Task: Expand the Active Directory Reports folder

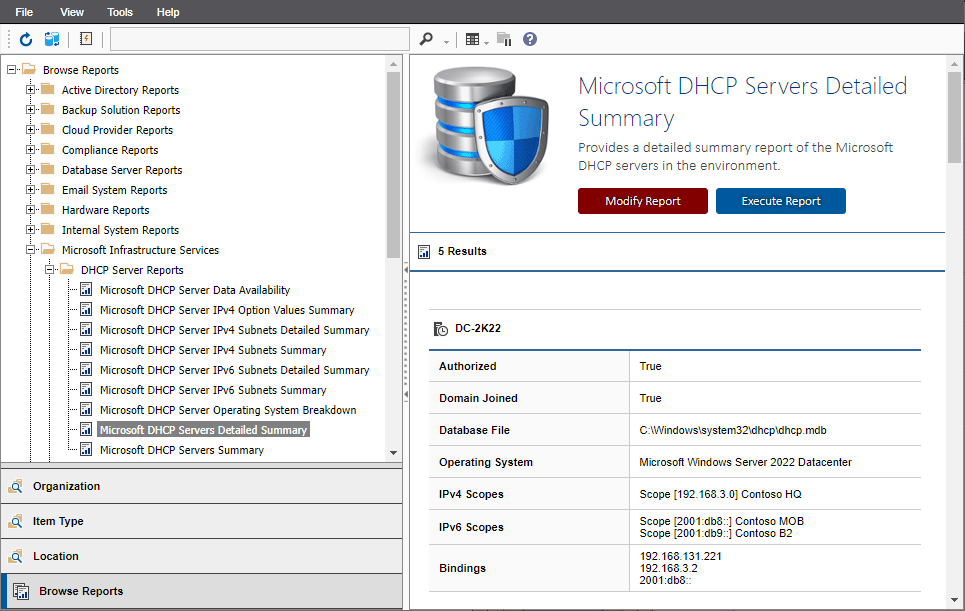Action: pos(30,90)
